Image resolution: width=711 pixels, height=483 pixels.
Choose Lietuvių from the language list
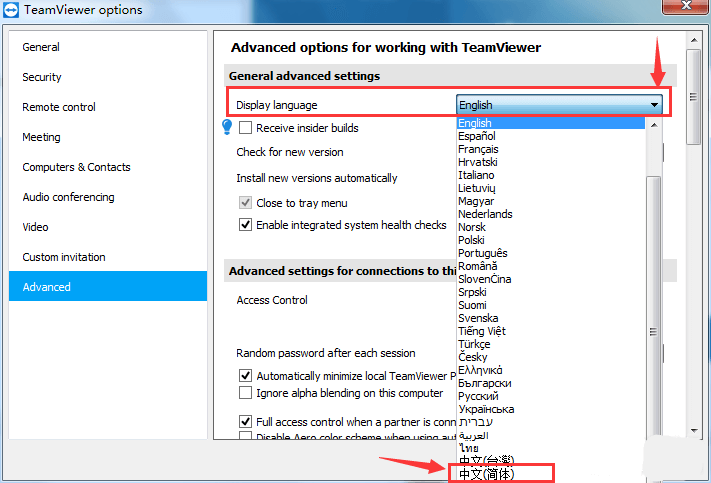[550, 188]
